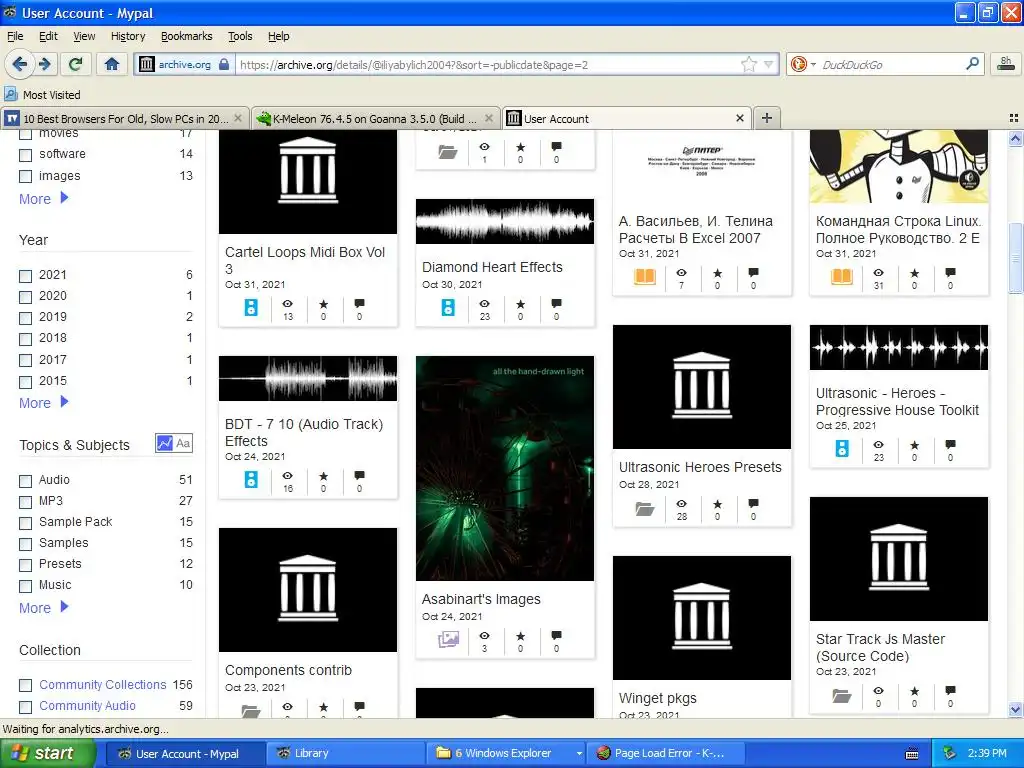Click the audio icon under Ultrasonic Heroes Progressive House Toolkit
Image resolution: width=1024 pixels, height=768 pixels.
[842, 448]
